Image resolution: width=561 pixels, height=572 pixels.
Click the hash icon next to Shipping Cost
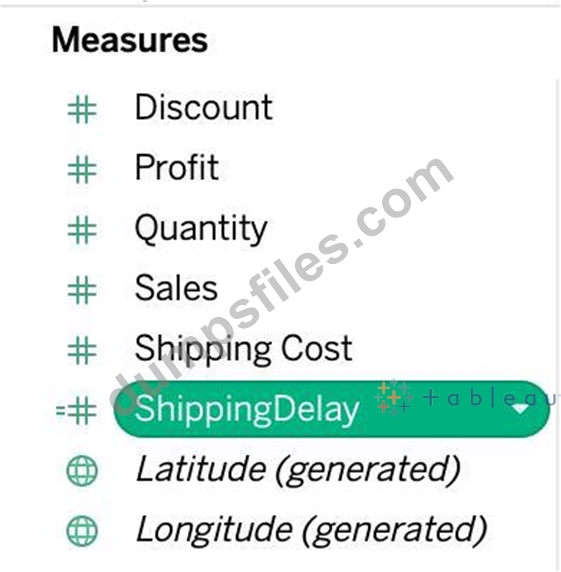[x=82, y=351]
